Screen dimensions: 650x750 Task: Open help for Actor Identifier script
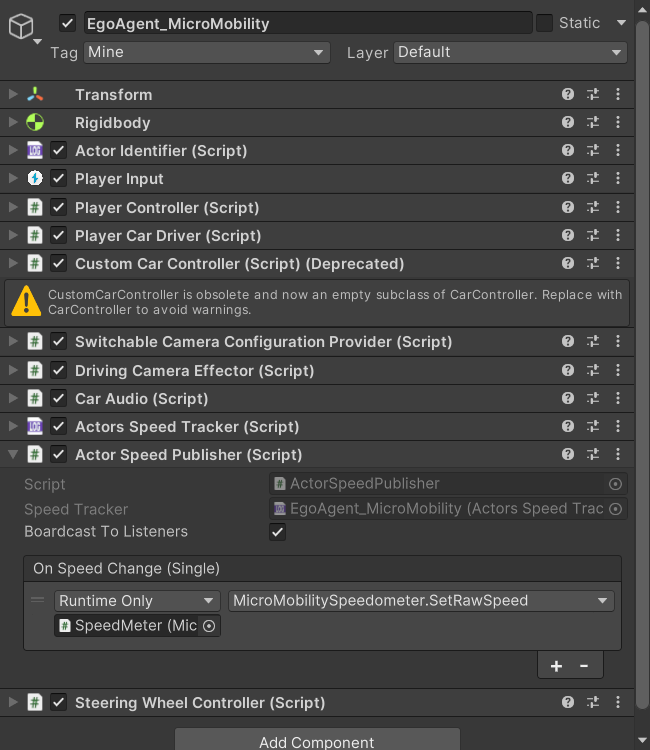(568, 151)
